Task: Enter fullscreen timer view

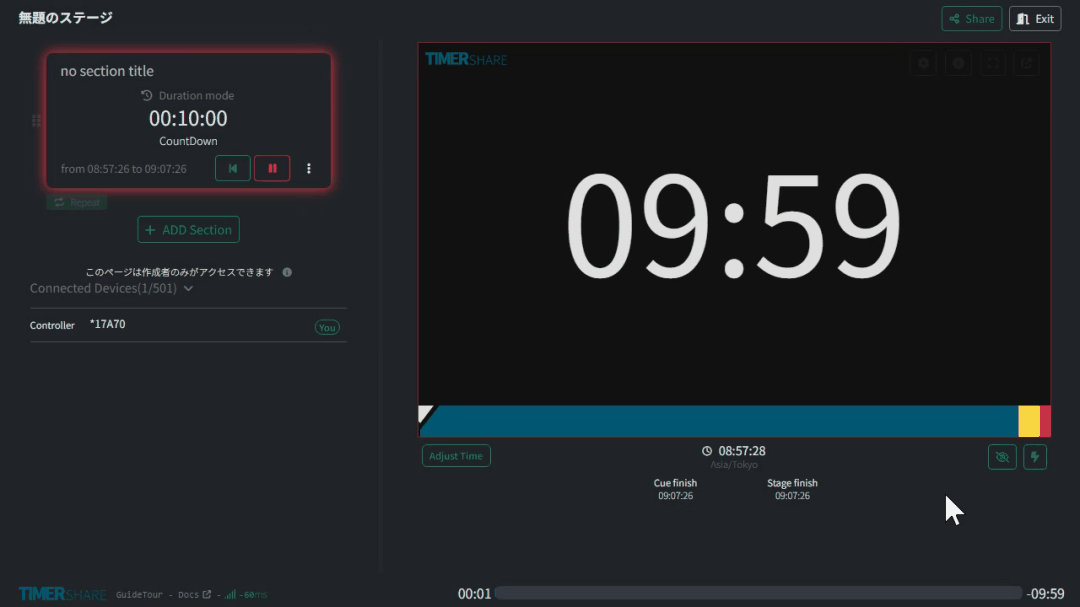Action: (992, 63)
